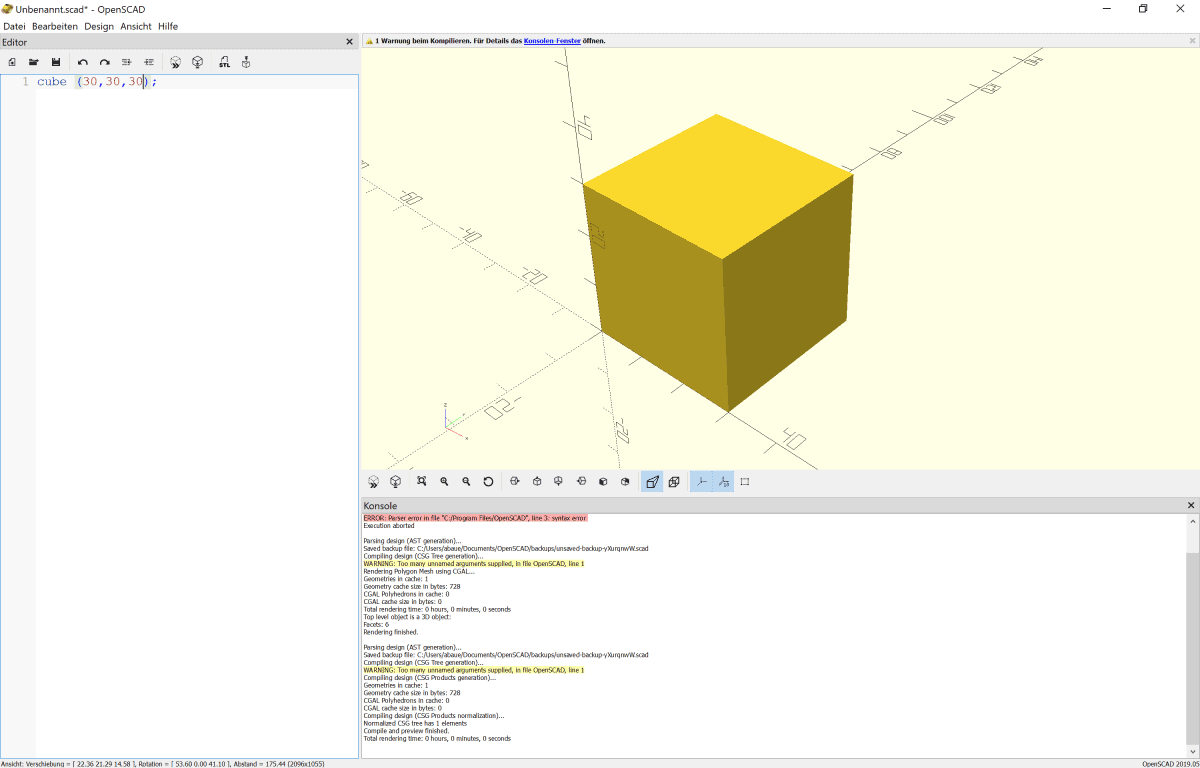Click the 'Normalized CSG tree has 1 elements' line
1200x768 pixels.
(415, 723)
